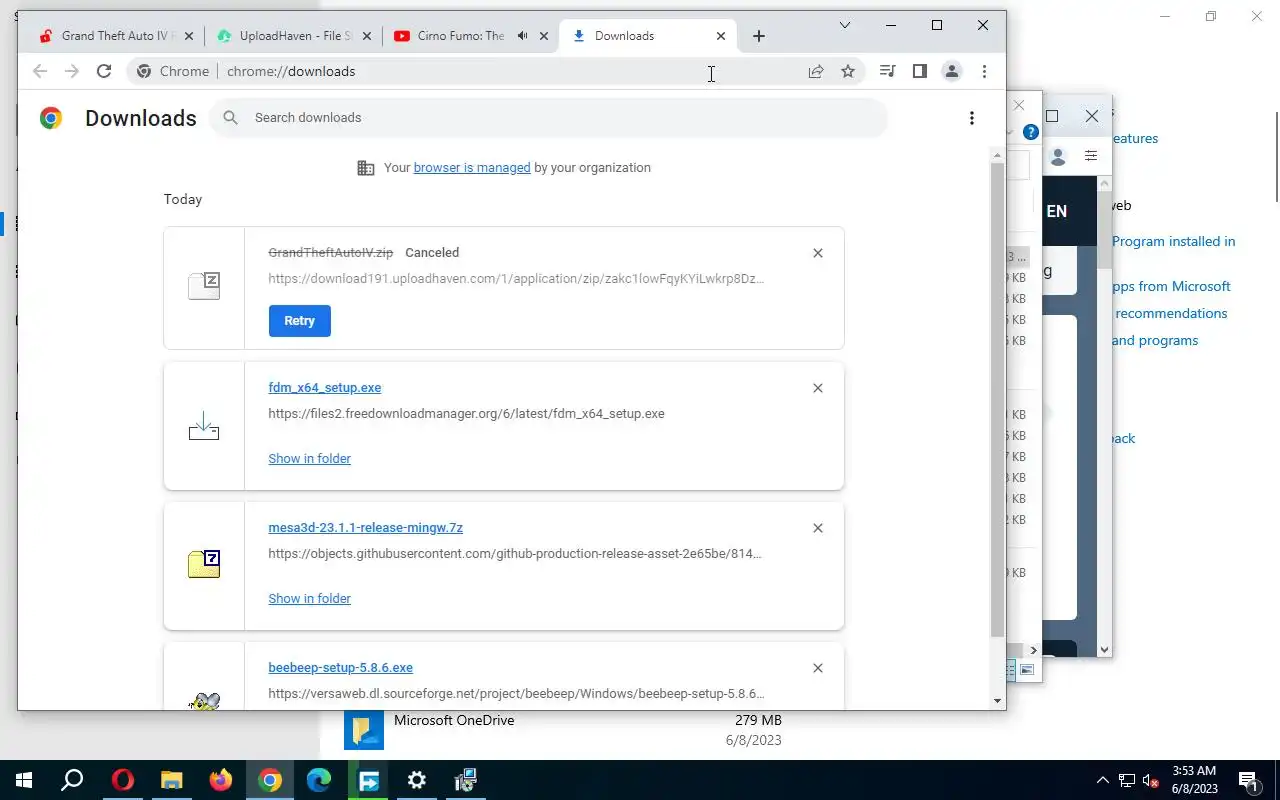
Task: Show mesa3d-23.1.1-release-mingw.7z in folder
Action: [x=310, y=599]
